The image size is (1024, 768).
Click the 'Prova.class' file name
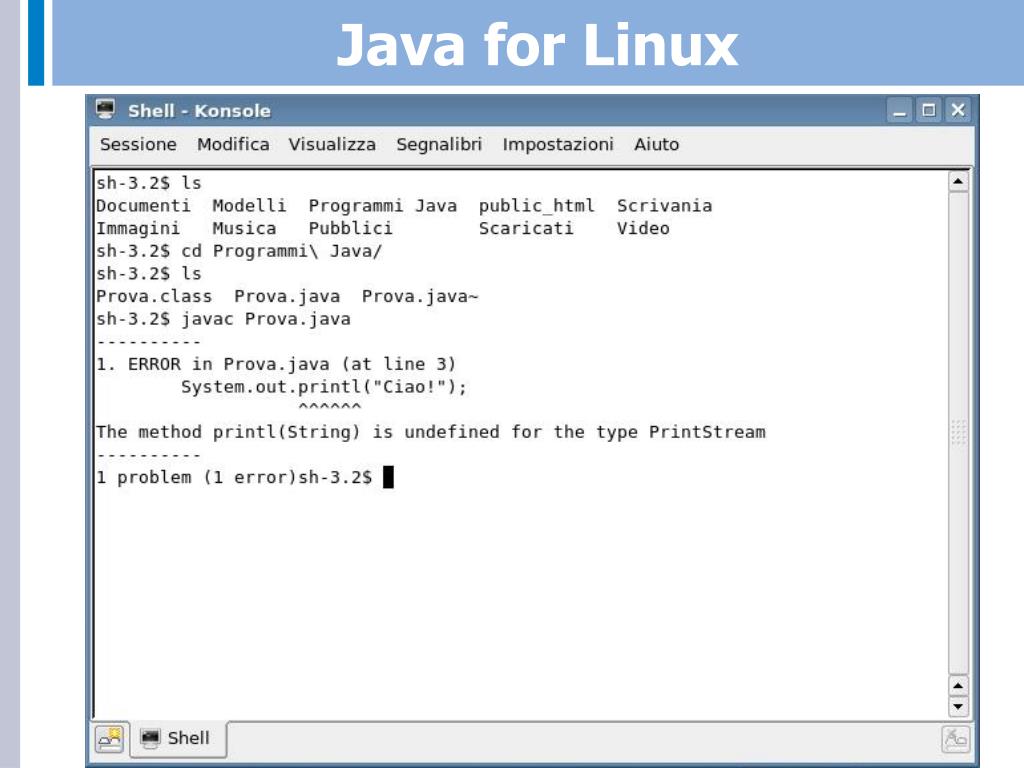(x=154, y=296)
